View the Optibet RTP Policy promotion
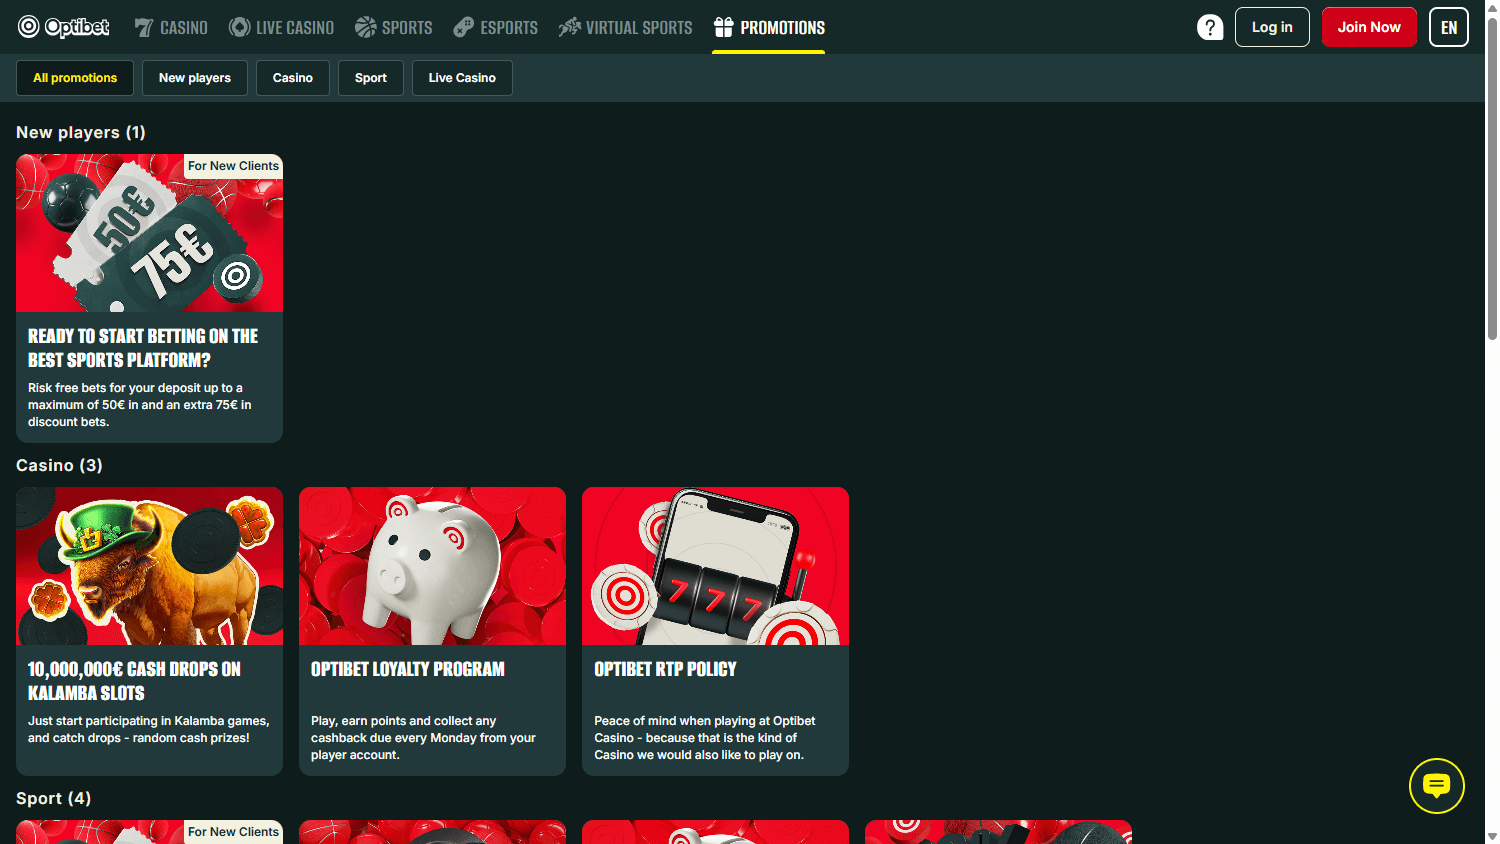The height and width of the screenshot is (844, 1500). pos(715,631)
